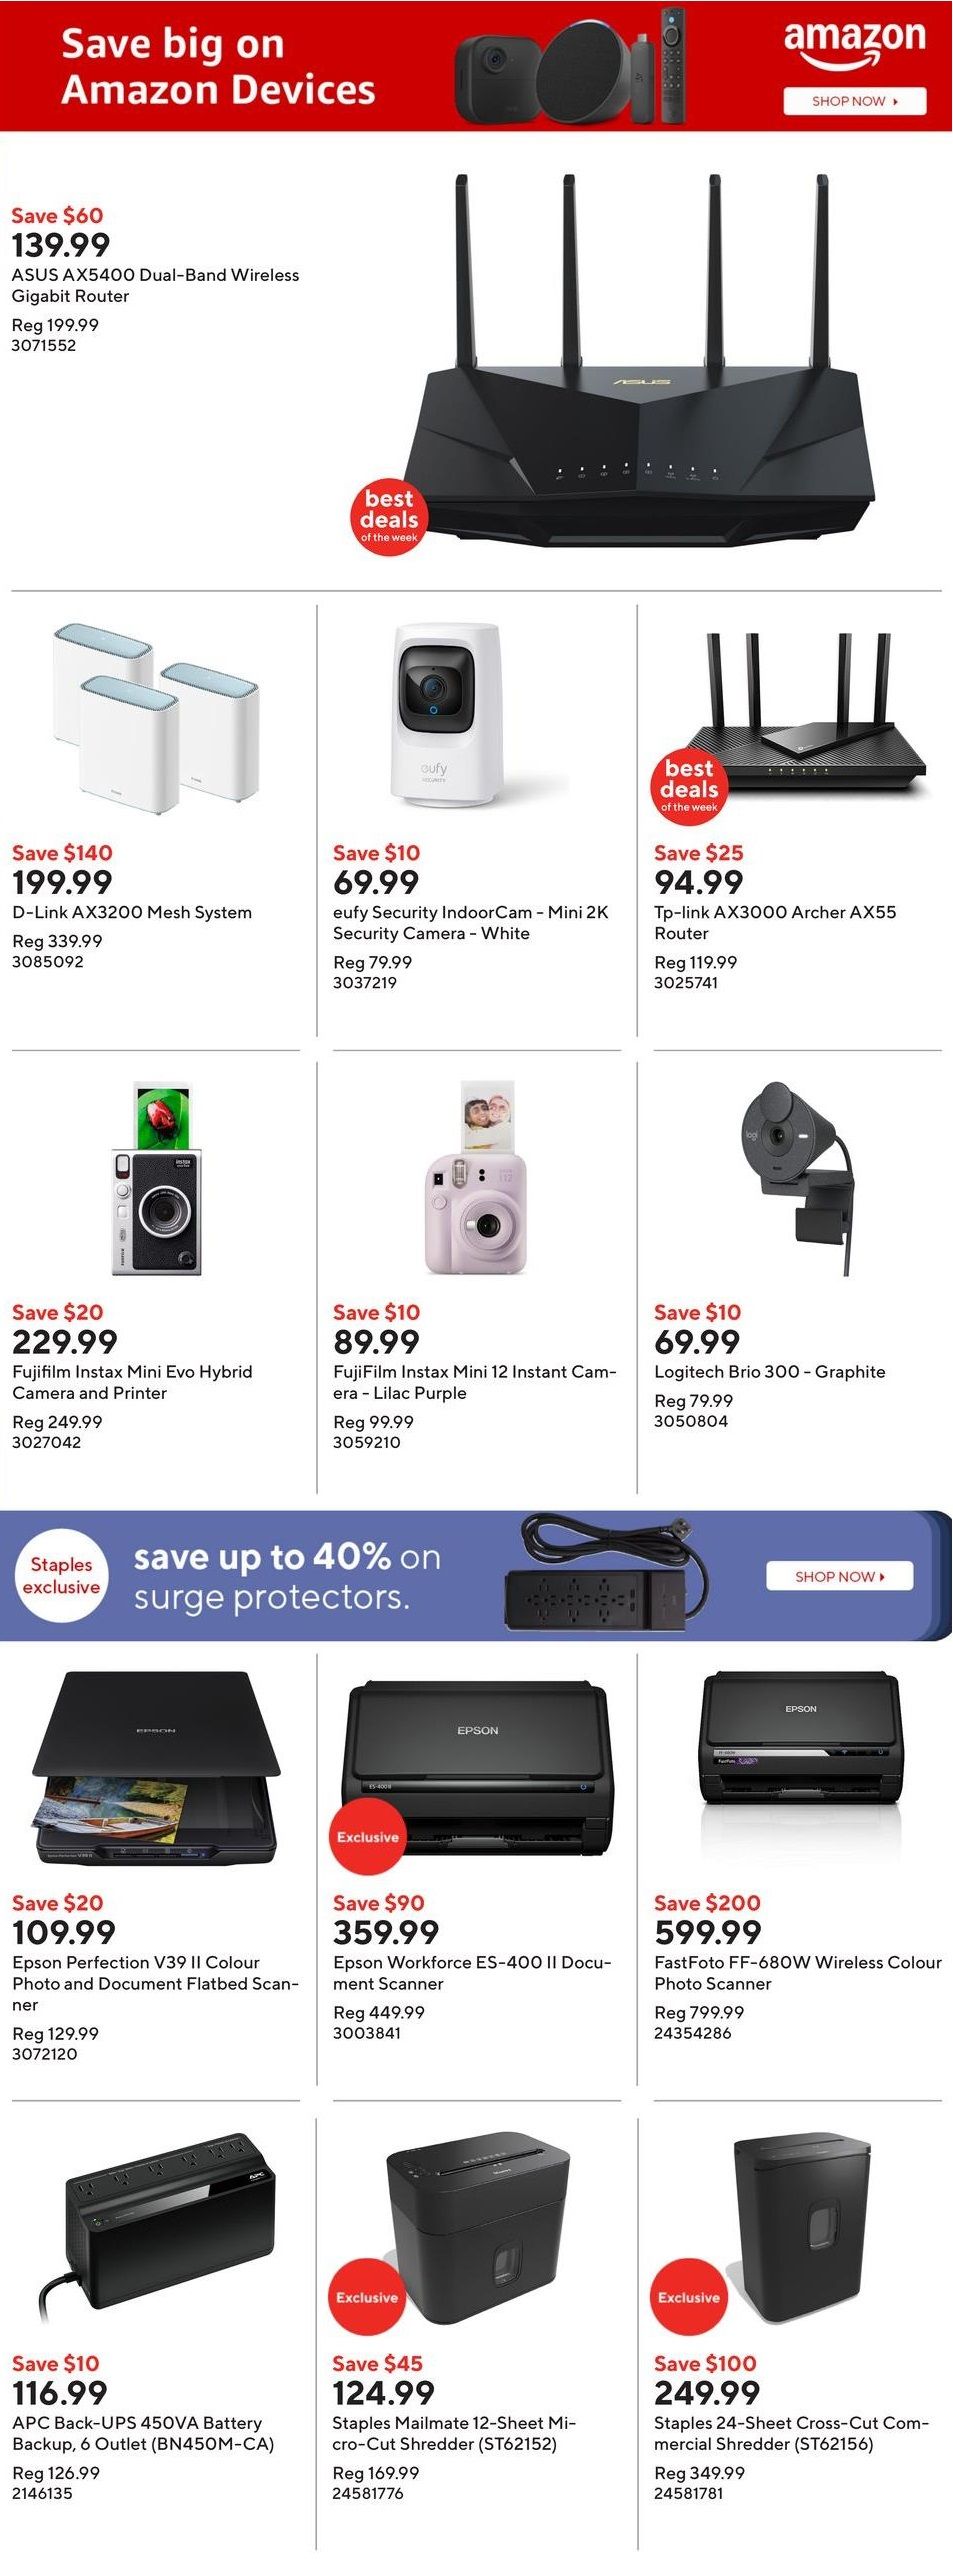Click the Staples exclusive circle badge

(62, 1575)
